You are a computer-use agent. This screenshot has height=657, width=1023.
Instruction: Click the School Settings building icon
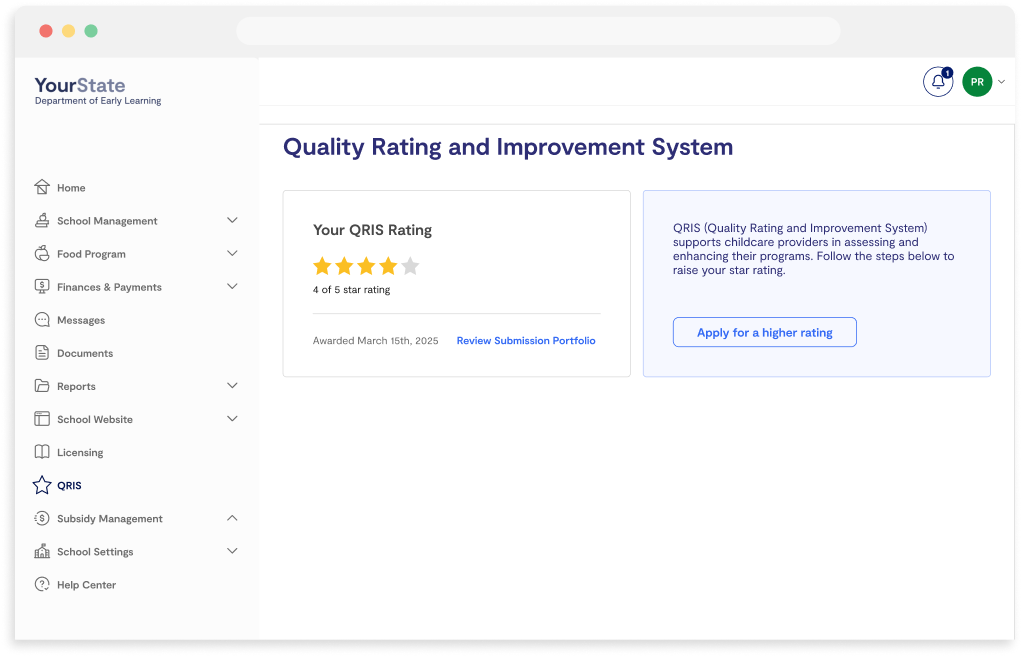coord(42,551)
